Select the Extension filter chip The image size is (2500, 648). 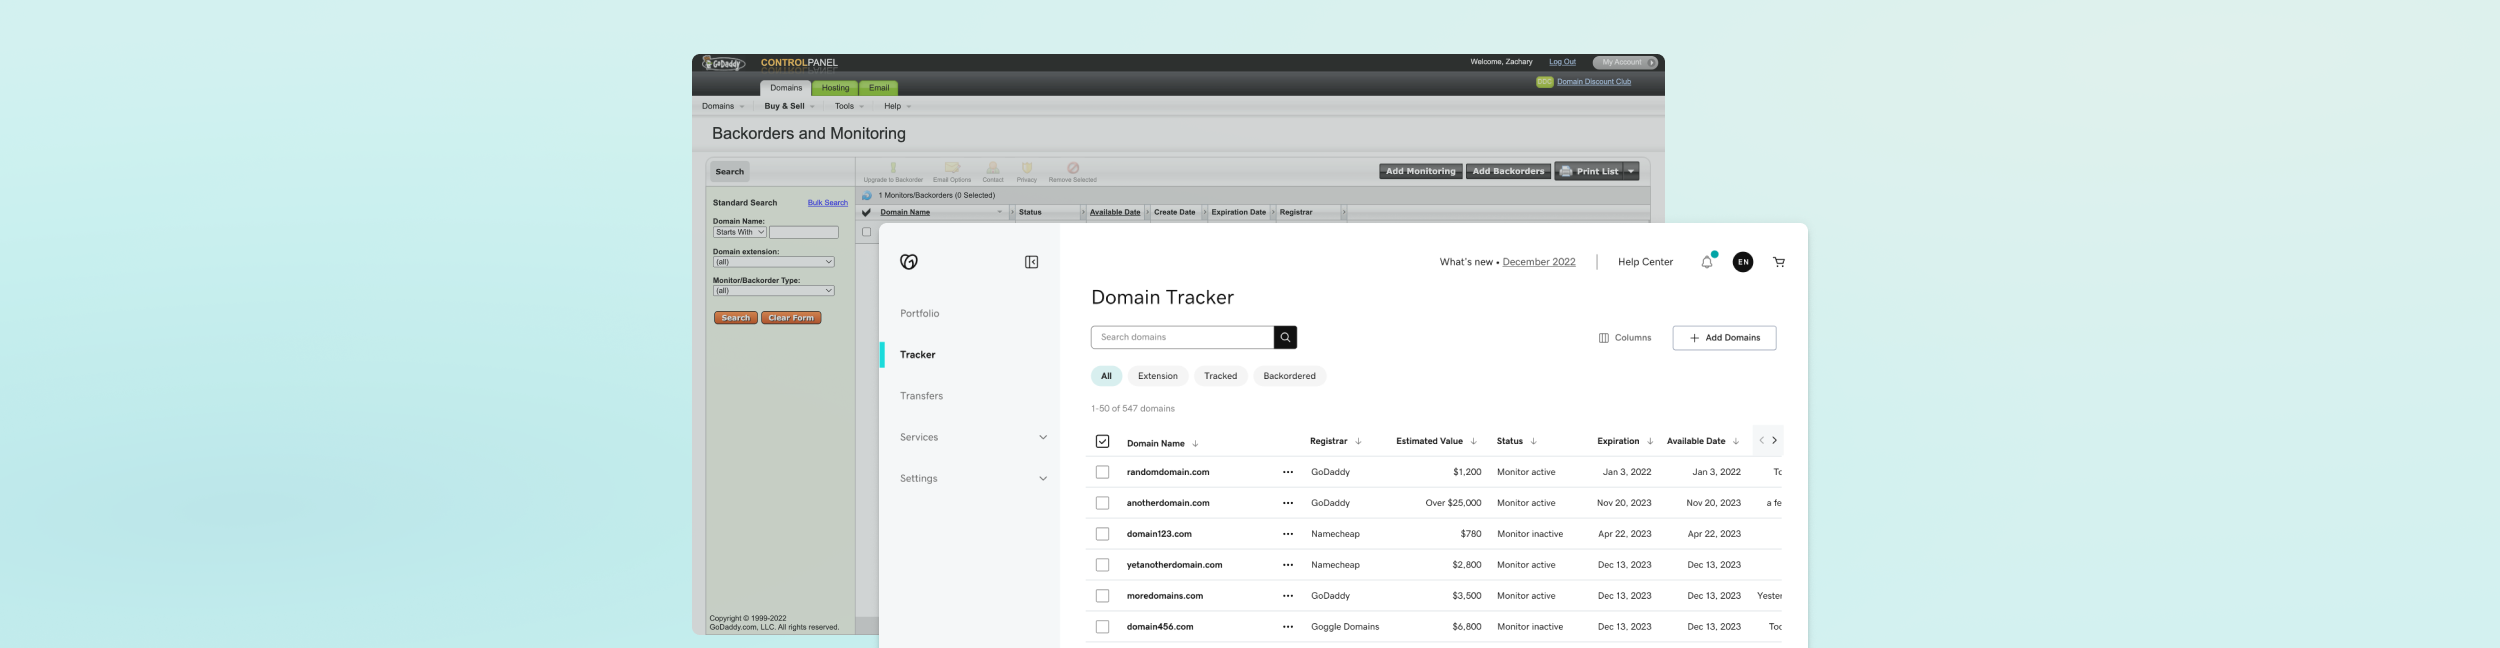[x=1157, y=376]
